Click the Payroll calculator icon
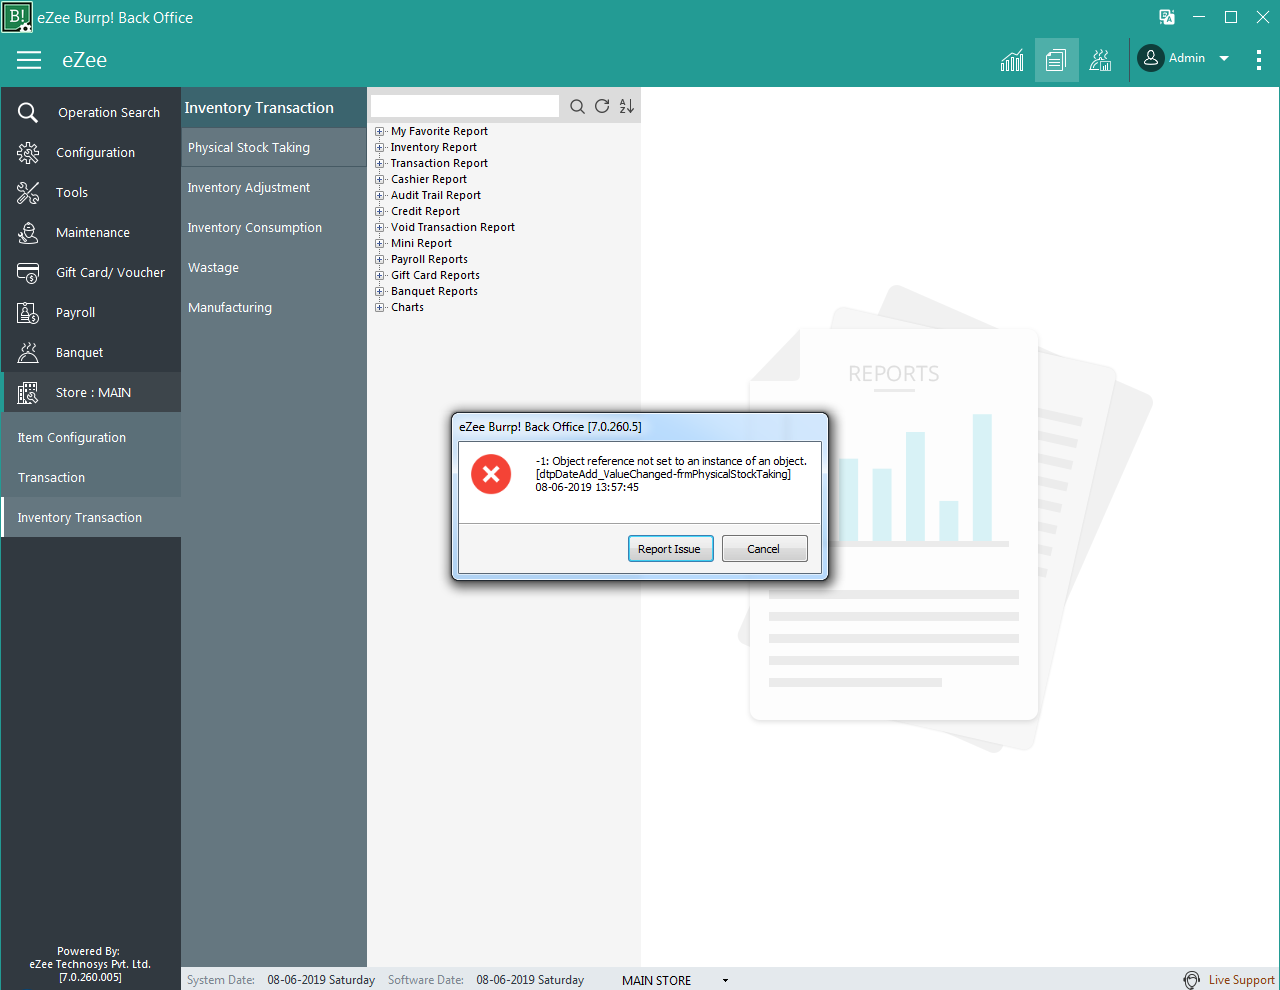The width and height of the screenshot is (1280, 990). point(28,312)
